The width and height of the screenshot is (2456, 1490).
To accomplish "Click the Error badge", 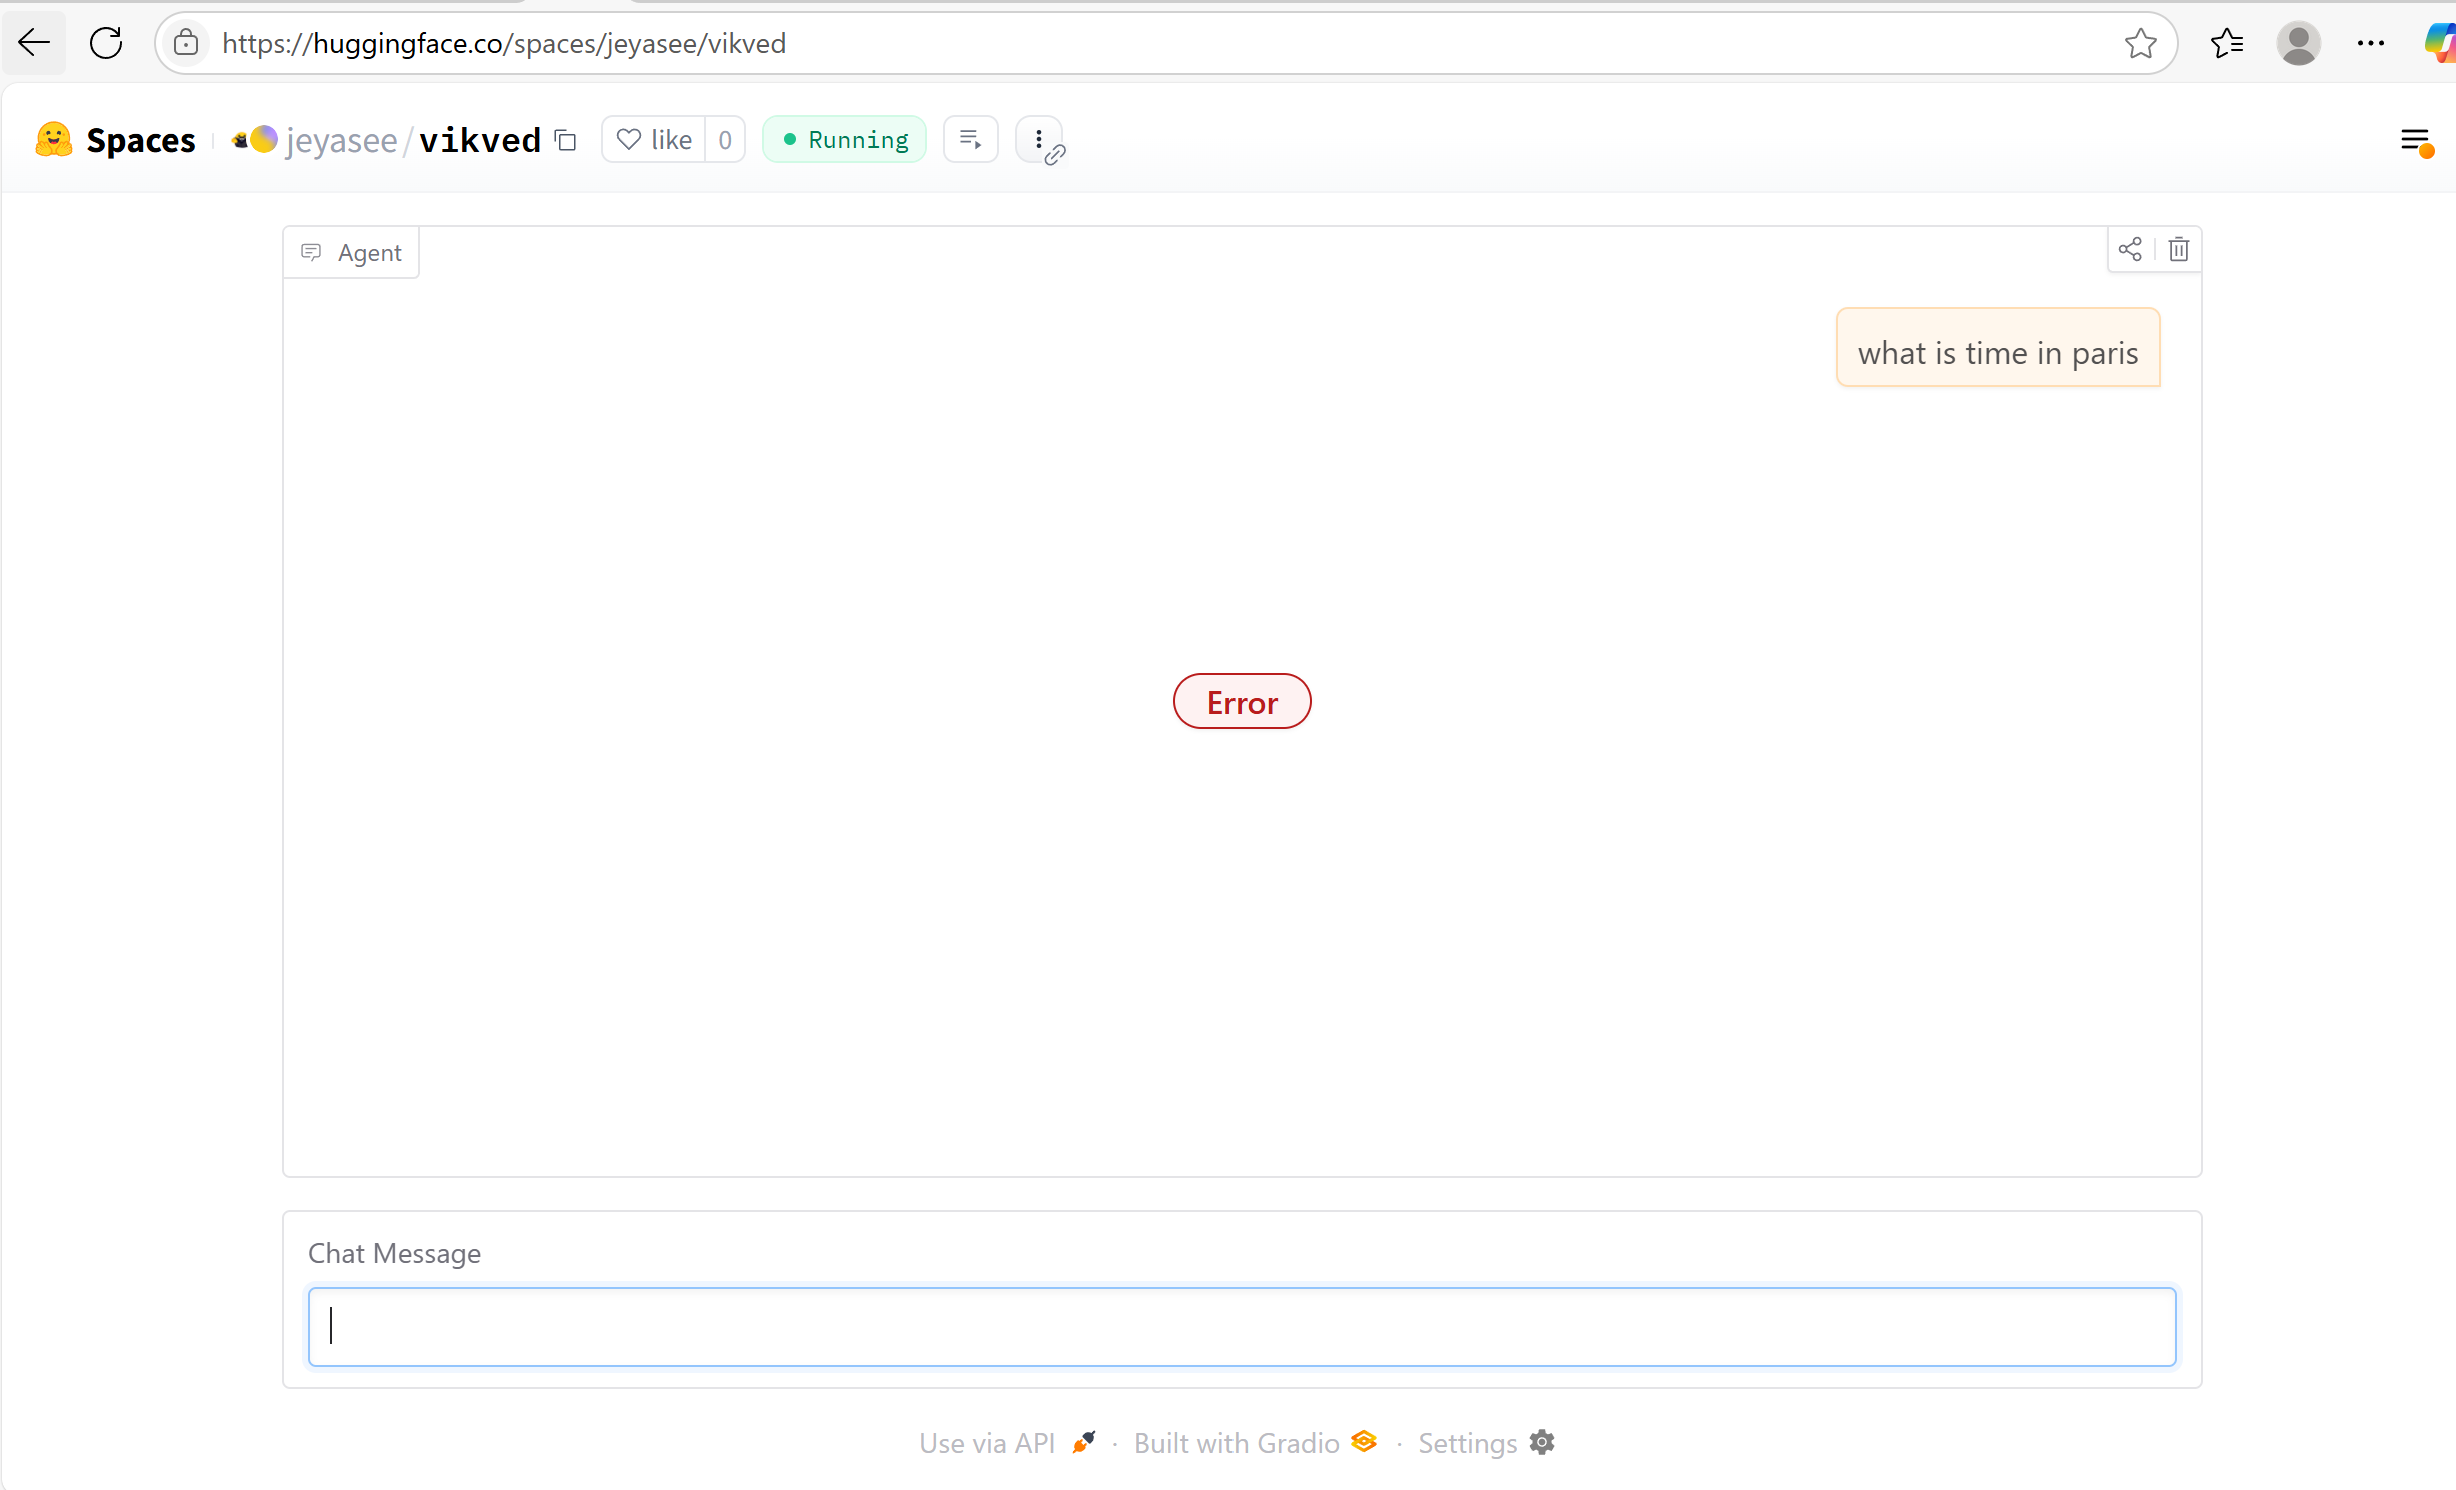I will click(x=1242, y=702).
